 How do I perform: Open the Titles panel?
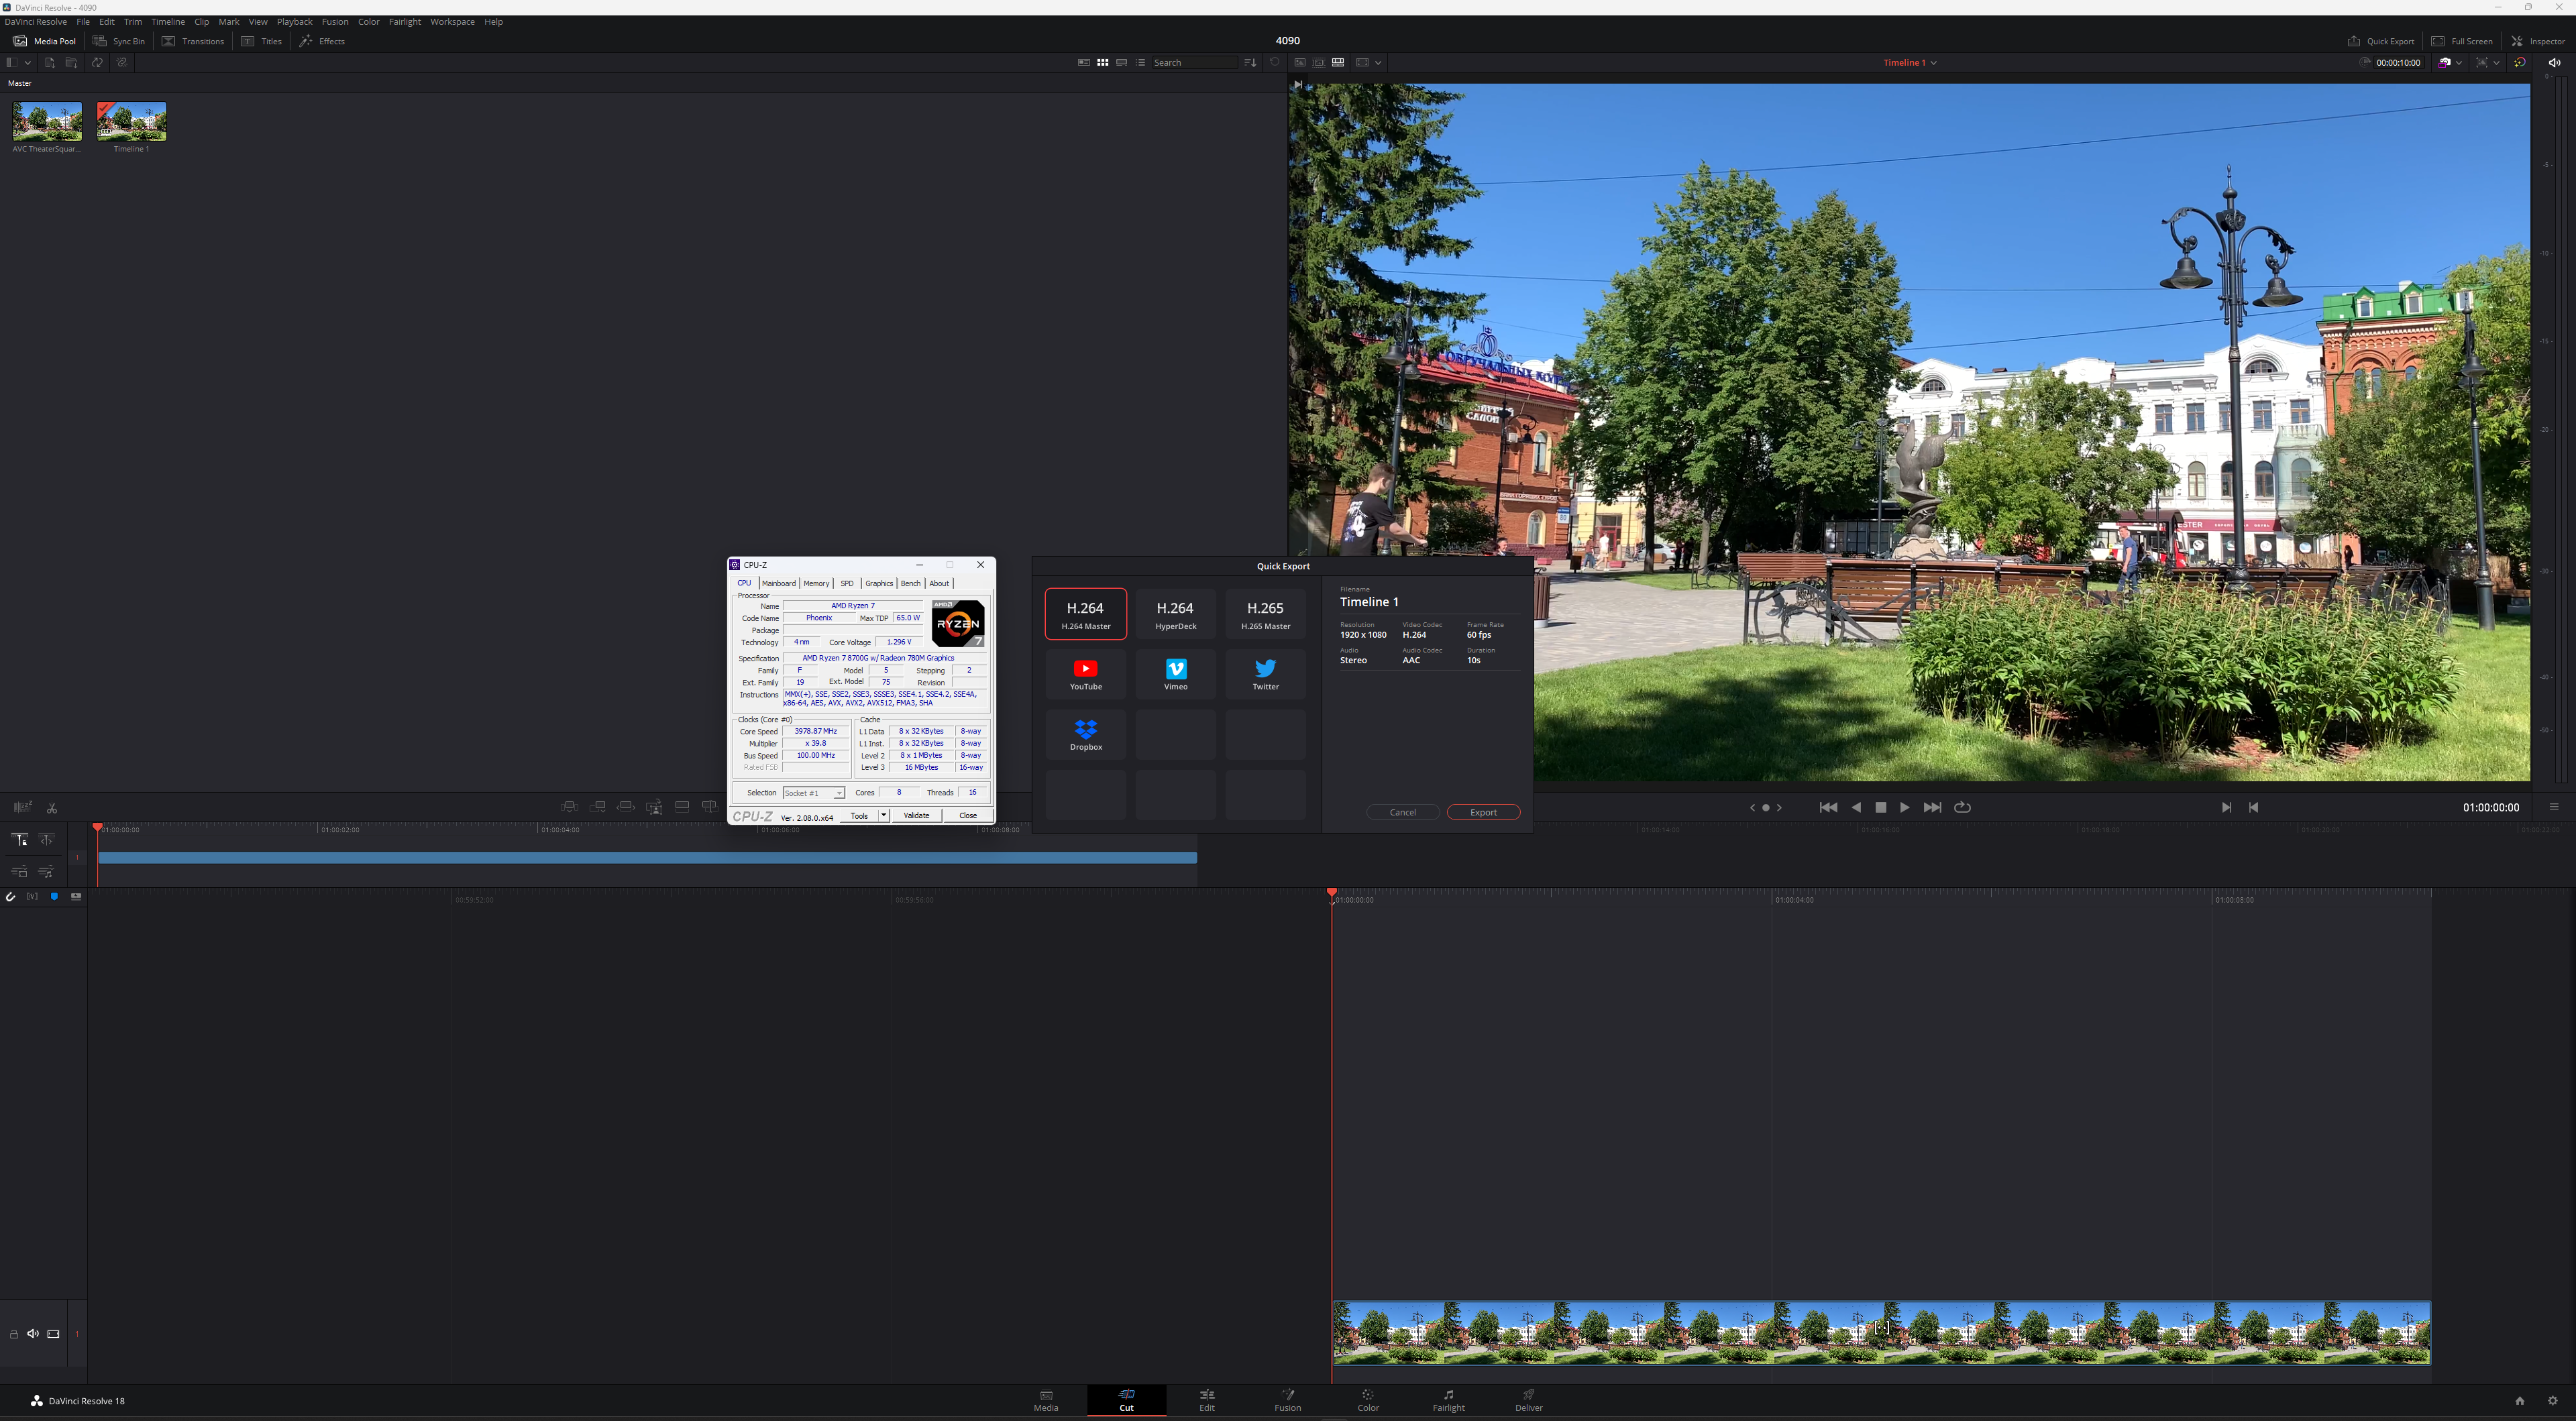coord(262,41)
